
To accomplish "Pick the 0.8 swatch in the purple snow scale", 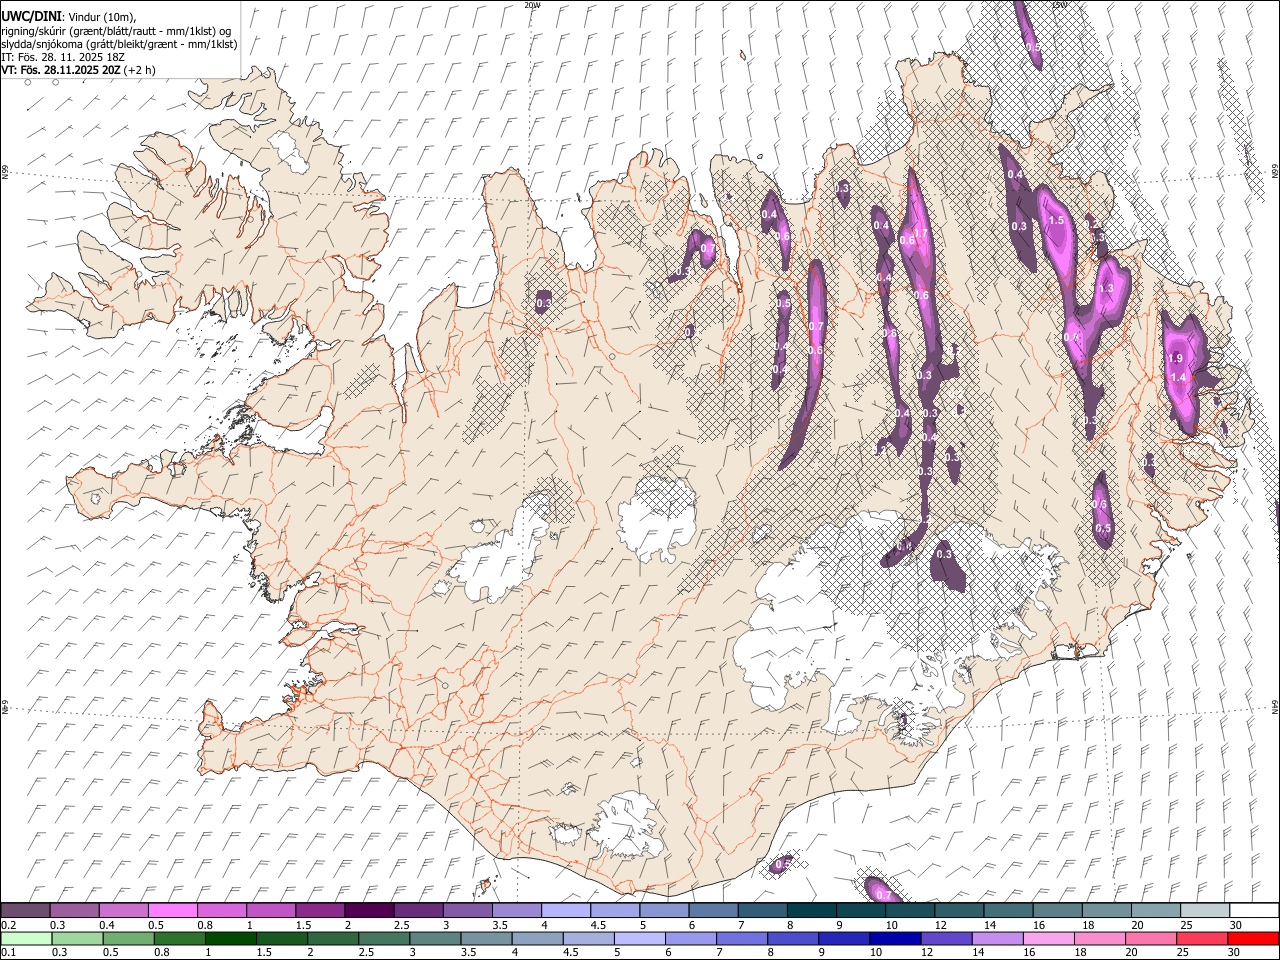I will [x=222, y=911].
